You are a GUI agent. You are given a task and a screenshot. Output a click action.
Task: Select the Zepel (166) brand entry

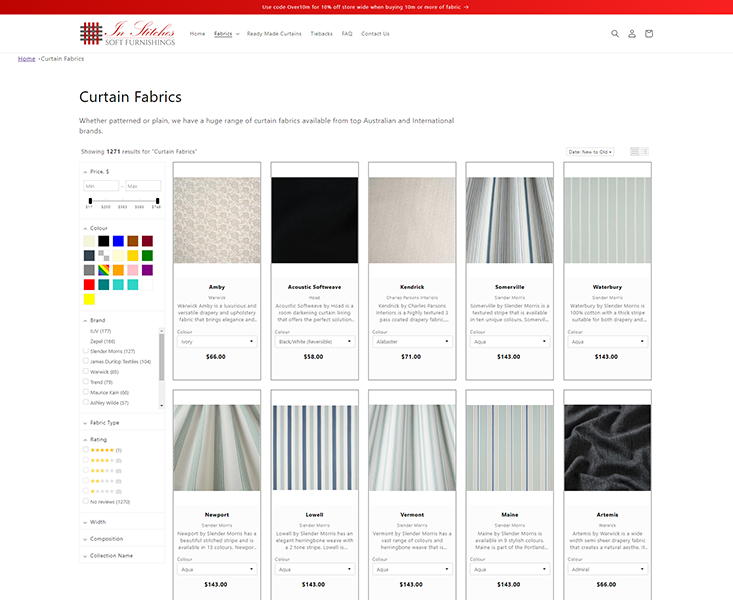point(102,341)
